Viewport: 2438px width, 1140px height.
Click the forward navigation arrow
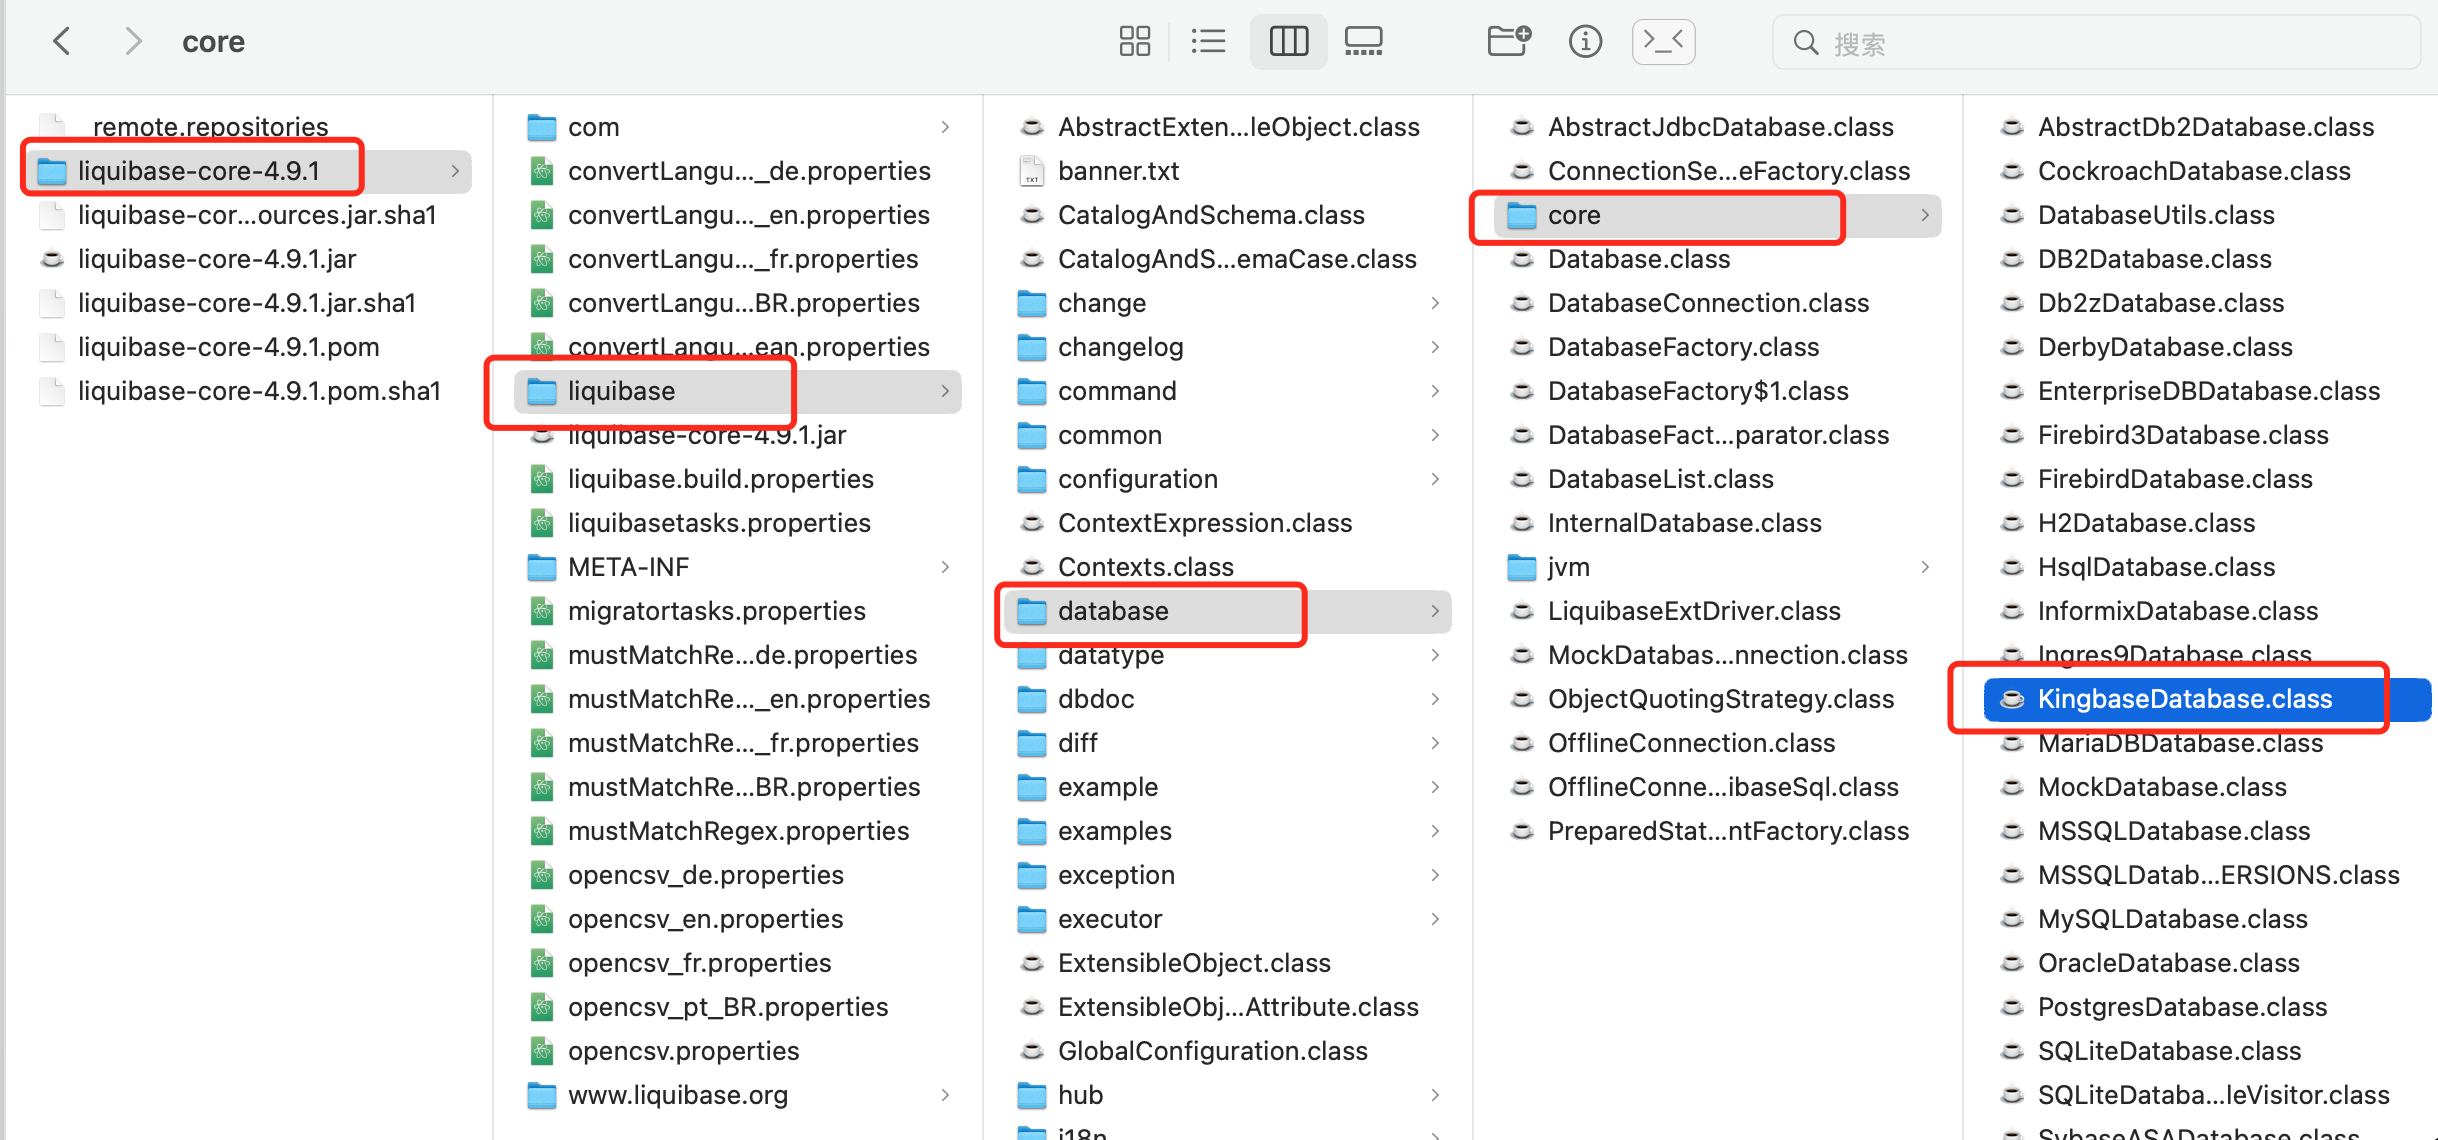(134, 41)
